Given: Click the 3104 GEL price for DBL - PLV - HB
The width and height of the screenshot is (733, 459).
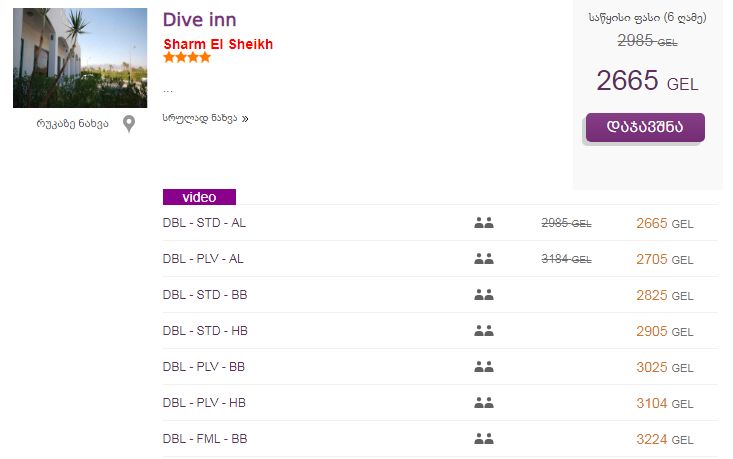Looking at the screenshot, I should point(664,403).
